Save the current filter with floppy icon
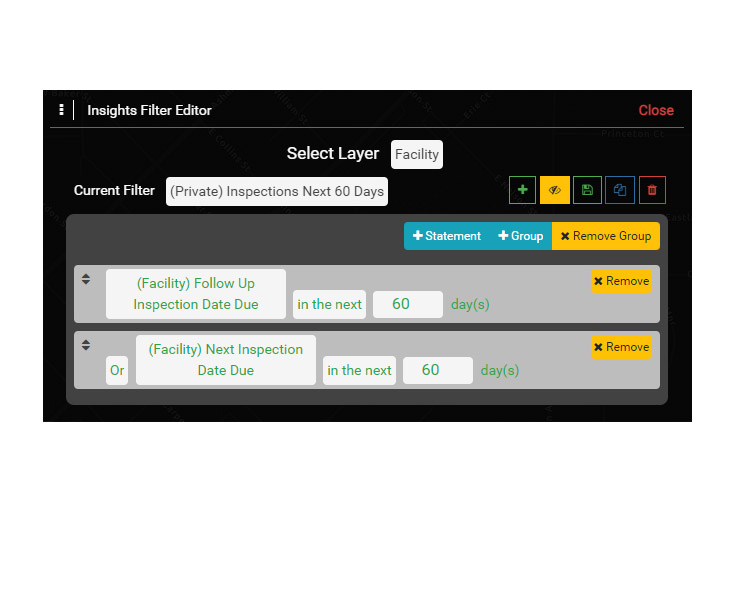The width and height of the screenshot is (740, 598). click(x=587, y=190)
